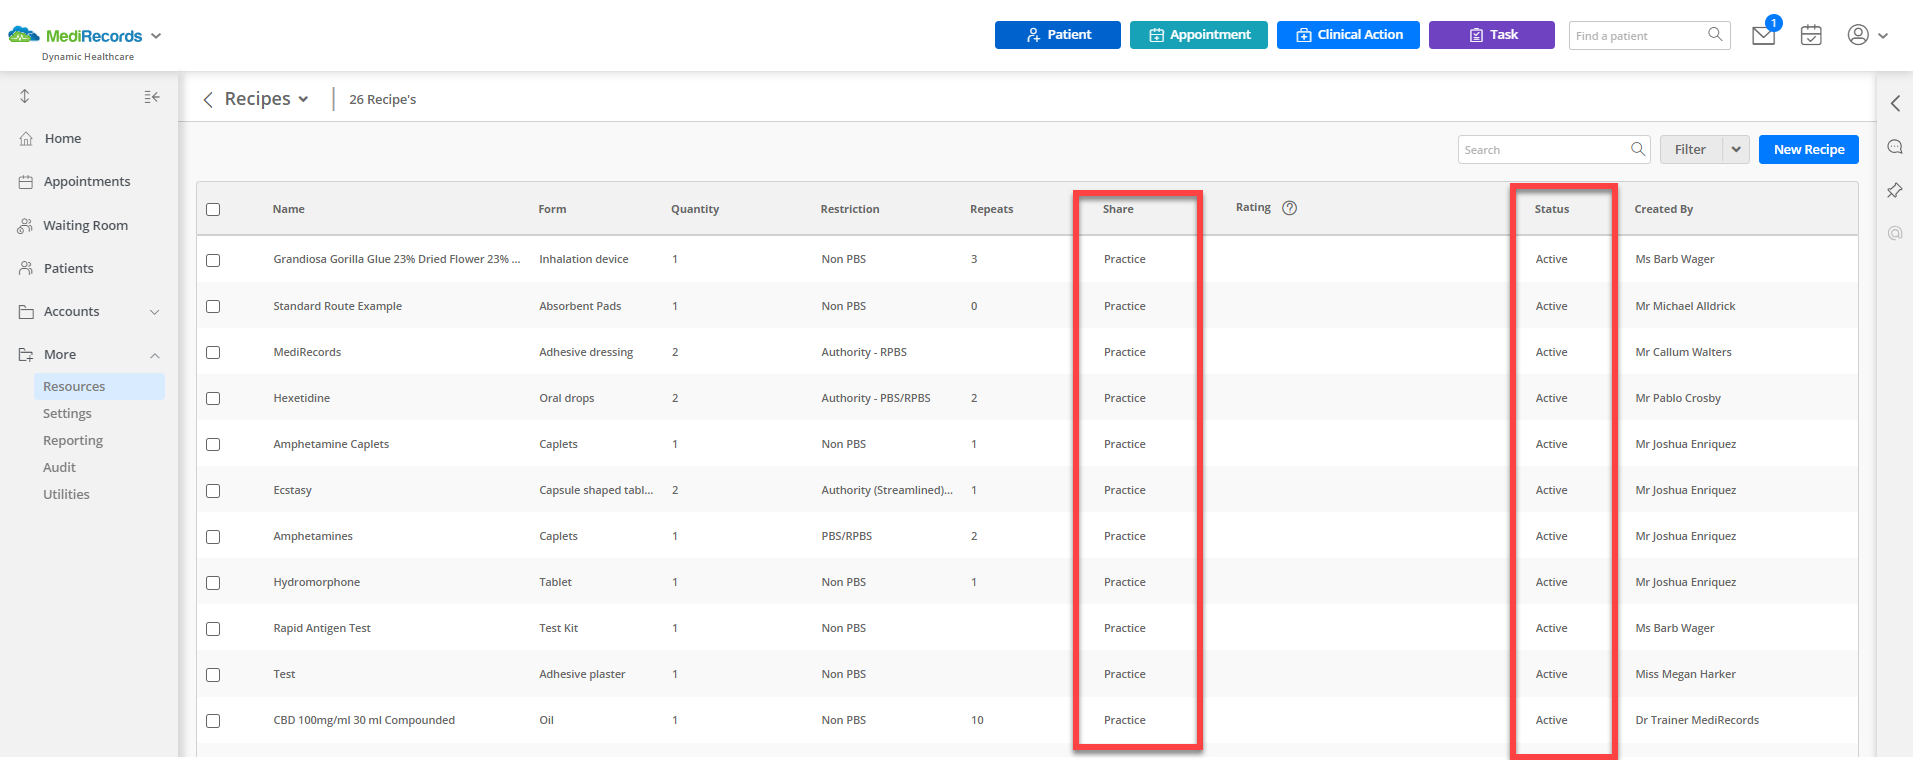This screenshot has height=760, width=1913.
Task: Click the Filter button
Action: pos(1691,149)
